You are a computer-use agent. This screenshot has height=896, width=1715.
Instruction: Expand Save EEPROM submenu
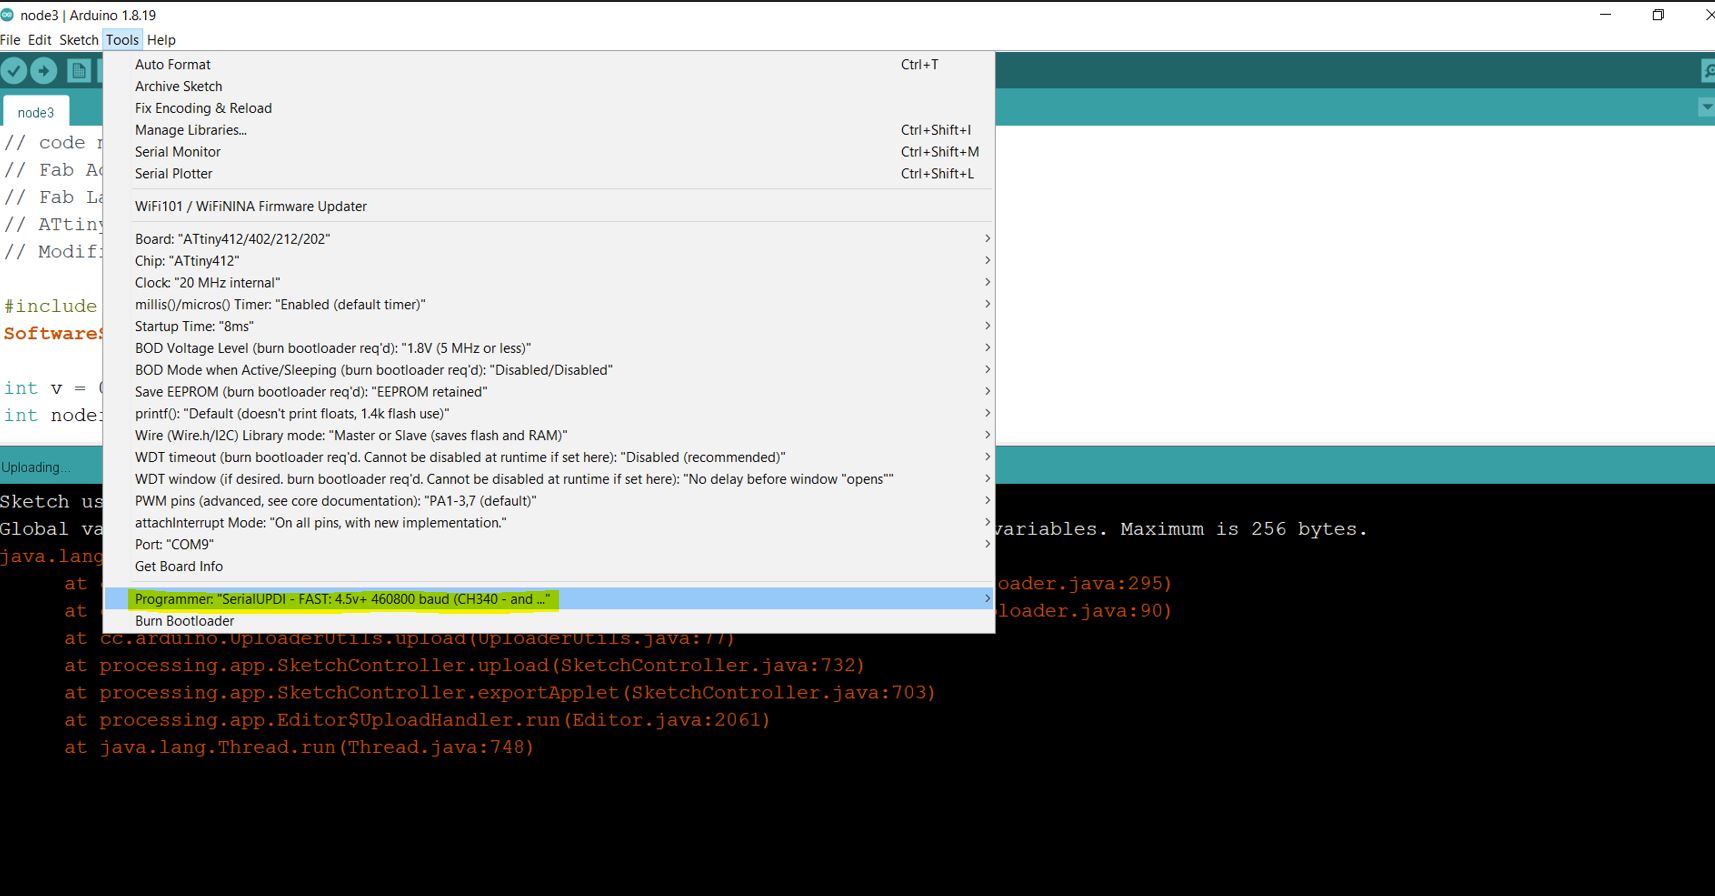[x=549, y=392]
